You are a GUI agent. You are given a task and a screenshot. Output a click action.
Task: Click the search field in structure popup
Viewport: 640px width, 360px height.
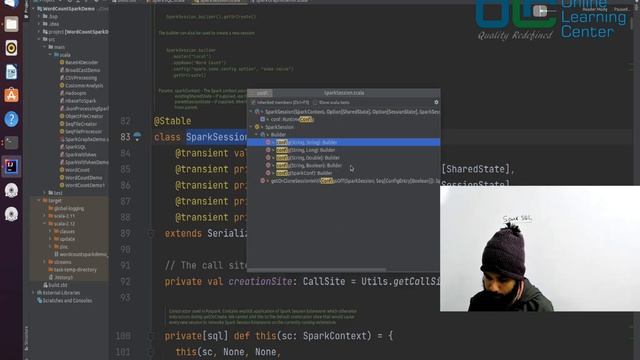(x=261, y=93)
